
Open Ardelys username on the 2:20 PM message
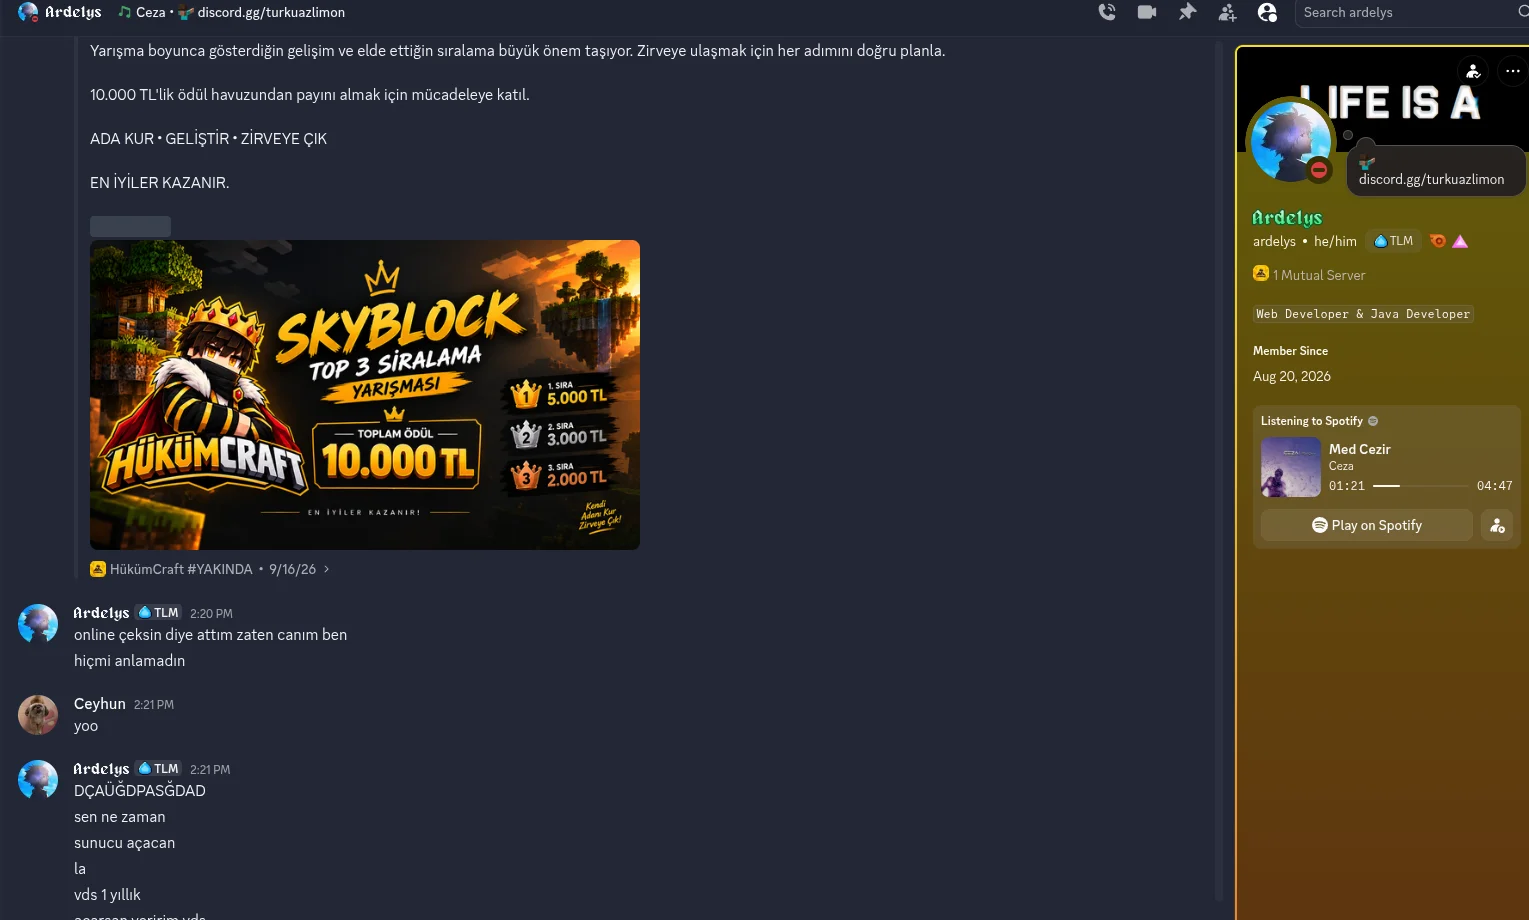coord(101,612)
